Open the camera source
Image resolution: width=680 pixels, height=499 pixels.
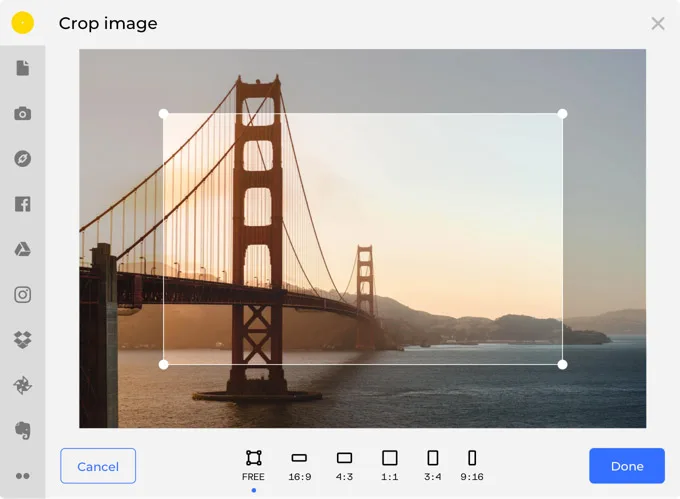22,114
